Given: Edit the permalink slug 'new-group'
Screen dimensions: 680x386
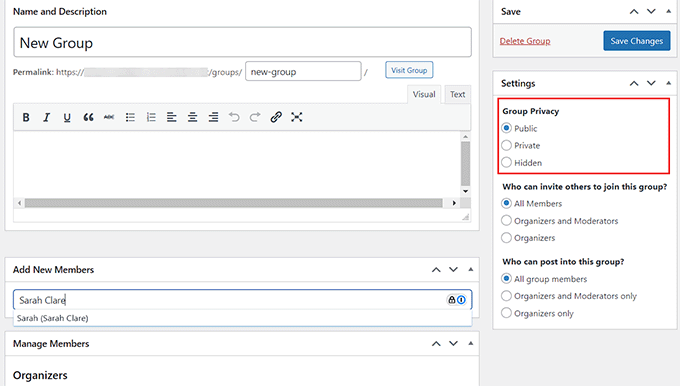Looking at the screenshot, I should [303, 72].
